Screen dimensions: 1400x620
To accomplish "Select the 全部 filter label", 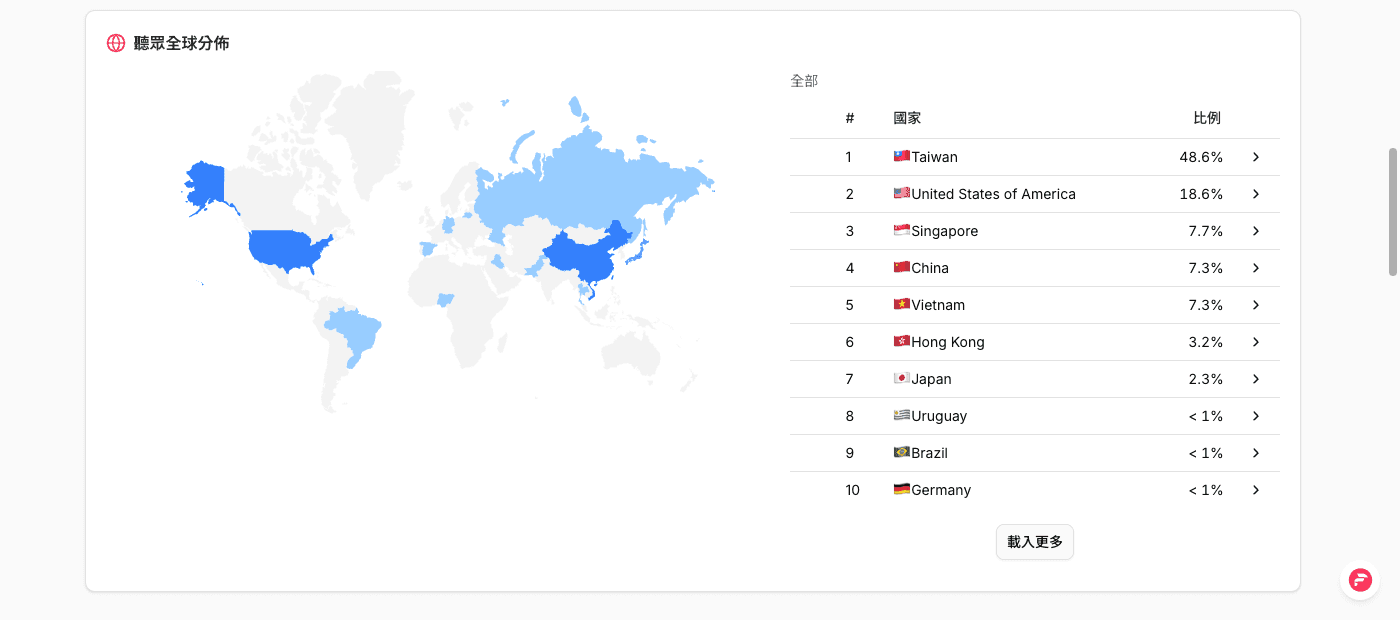I will [x=804, y=81].
